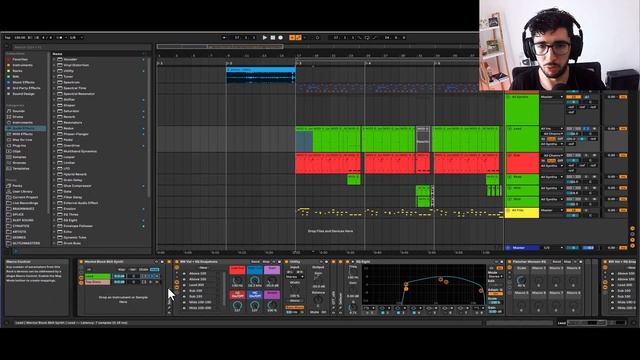Select the Lead track header

tap(522, 139)
